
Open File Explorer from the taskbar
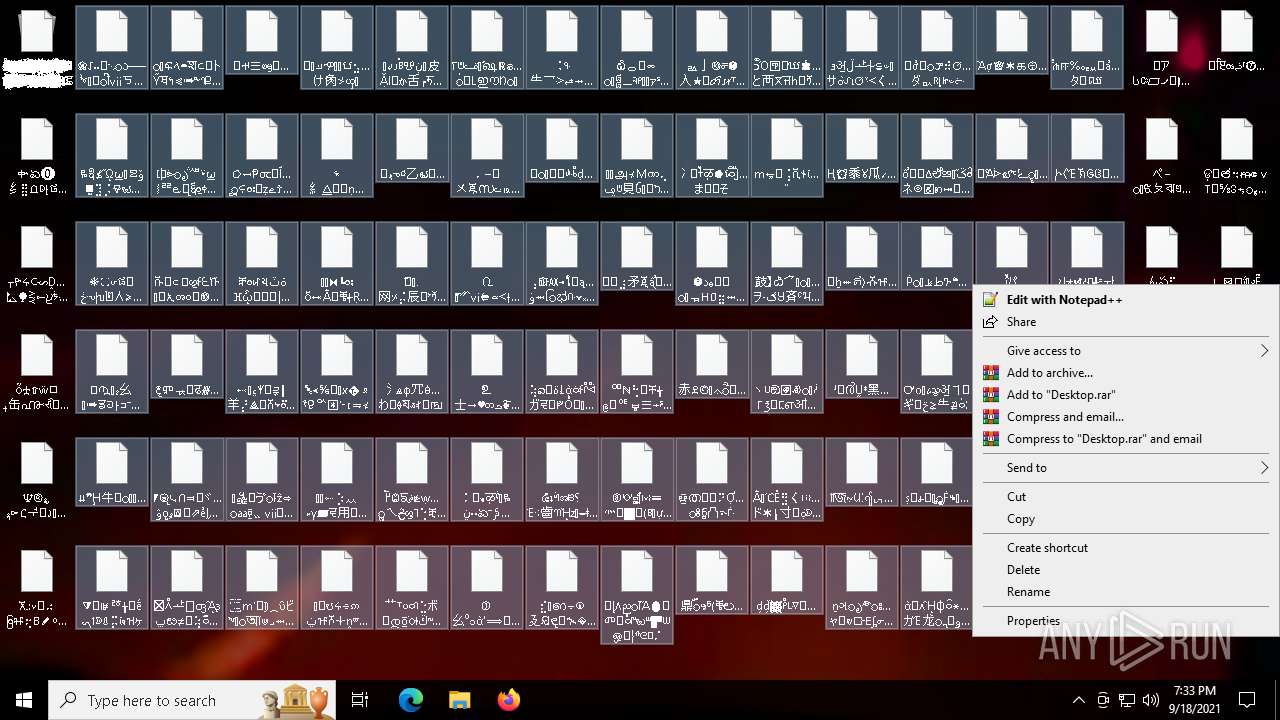459,700
